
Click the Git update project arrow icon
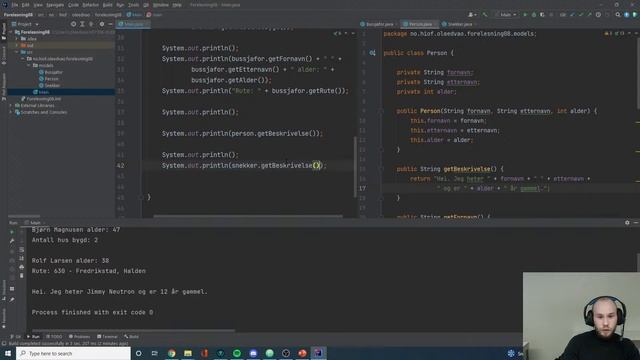click(x=572, y=15)
